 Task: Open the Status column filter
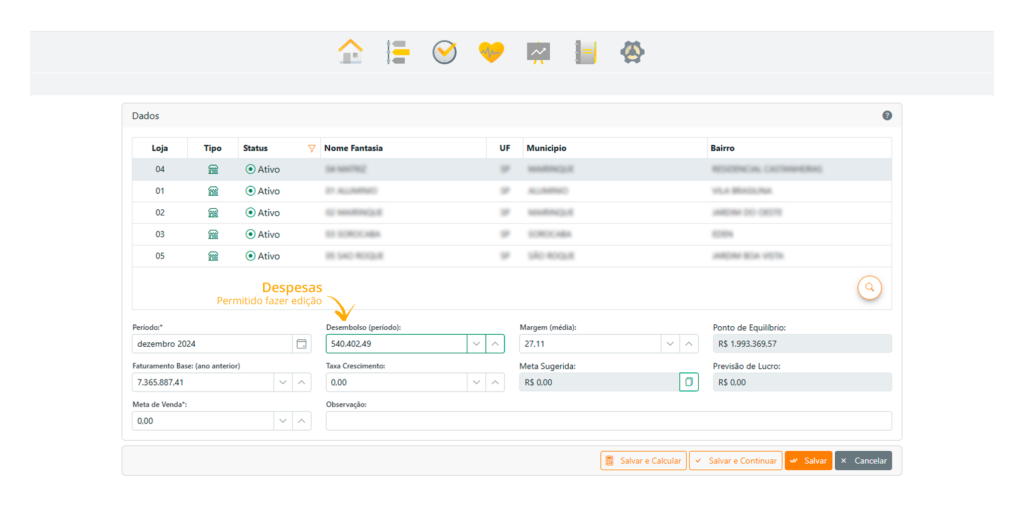[x=311, y=148]
